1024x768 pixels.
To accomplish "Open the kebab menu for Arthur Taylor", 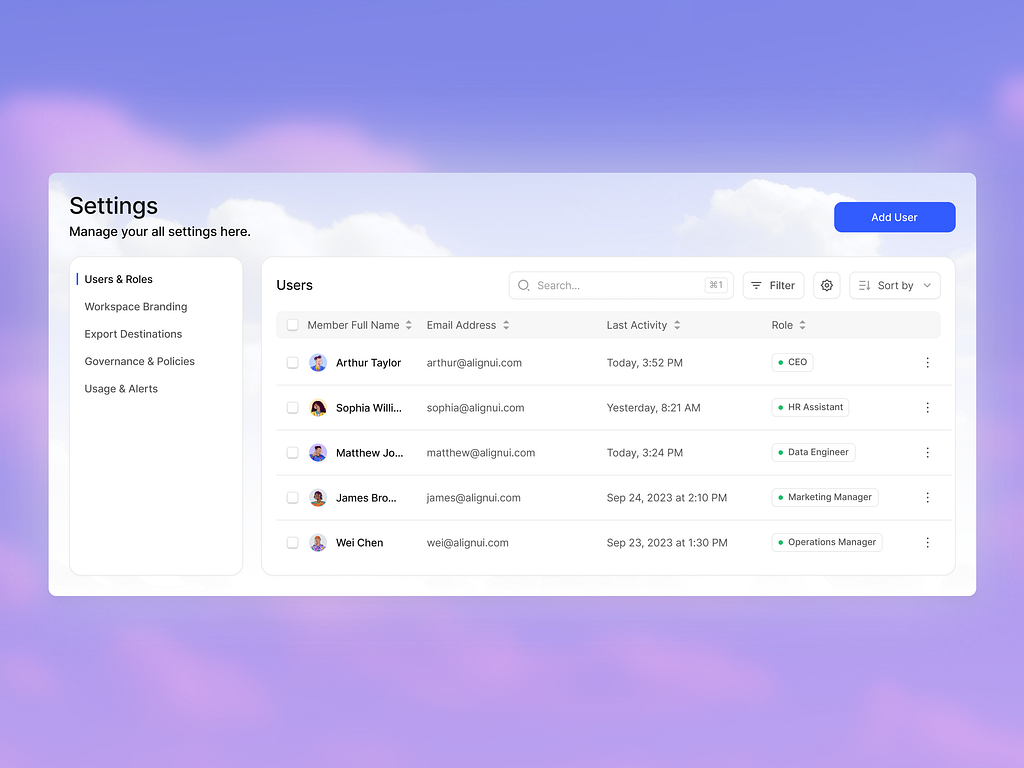I will 927,363.
